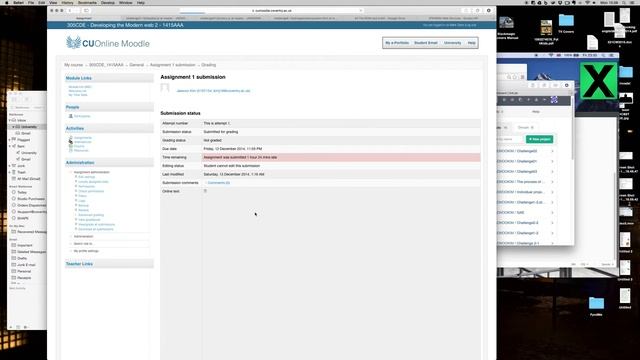The width and height of the screenshot is (640, 360).
Task: Click filter by name field in project window
Action: [x=510, y=139]
